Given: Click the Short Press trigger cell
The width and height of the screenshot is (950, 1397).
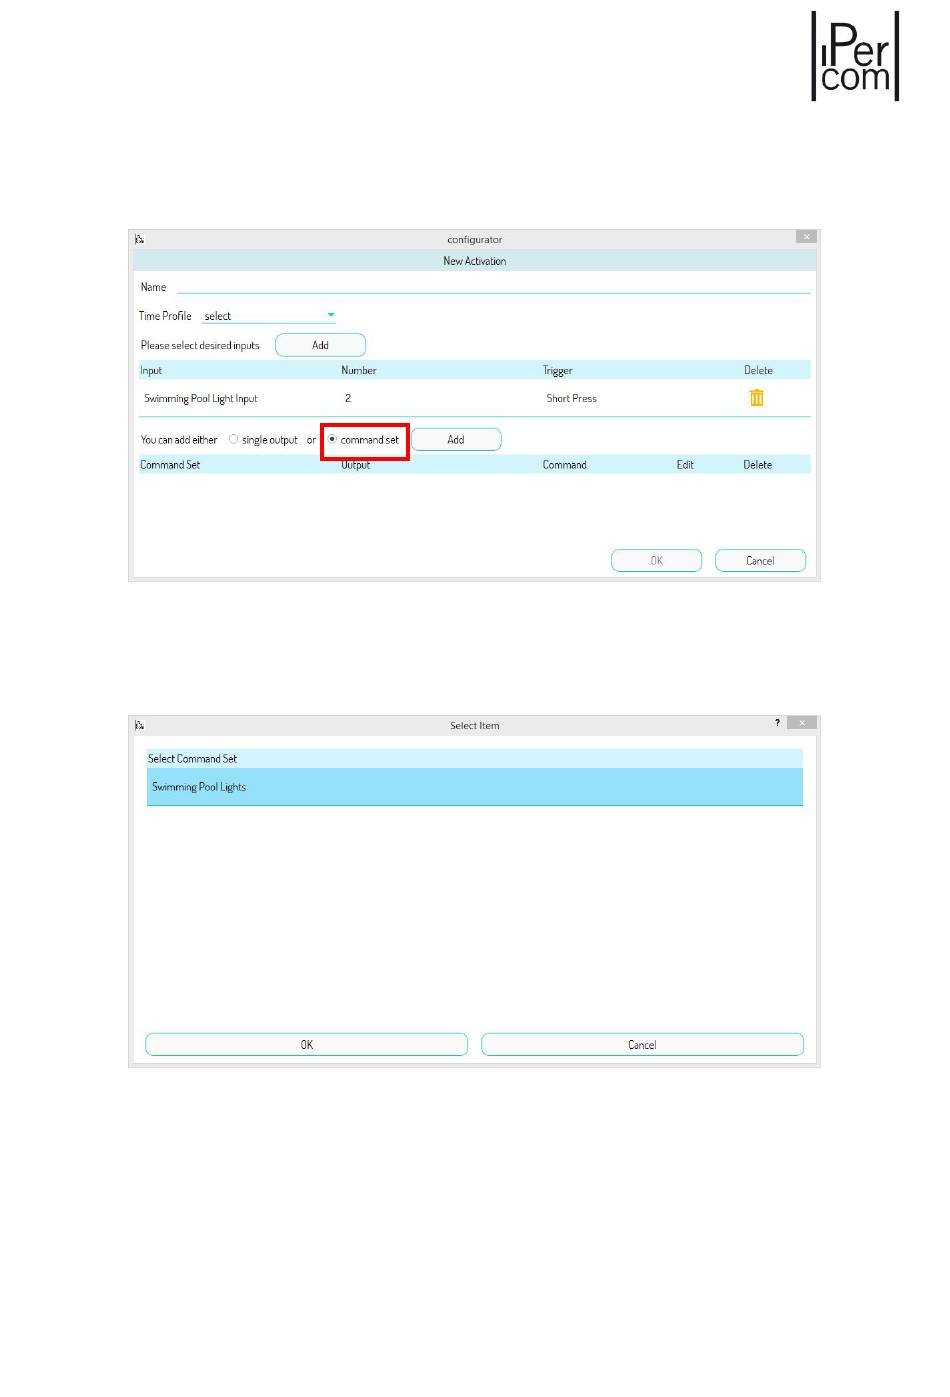Looking at the screenshot, I should pyautogui.click(x=571, y=398).
